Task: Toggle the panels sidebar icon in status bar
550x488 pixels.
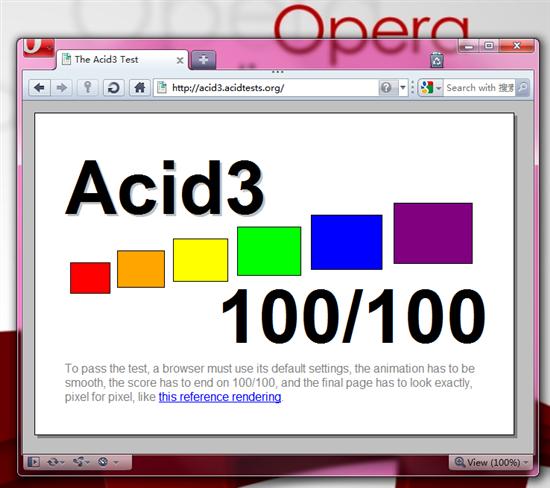Action: tap(33, 462)
